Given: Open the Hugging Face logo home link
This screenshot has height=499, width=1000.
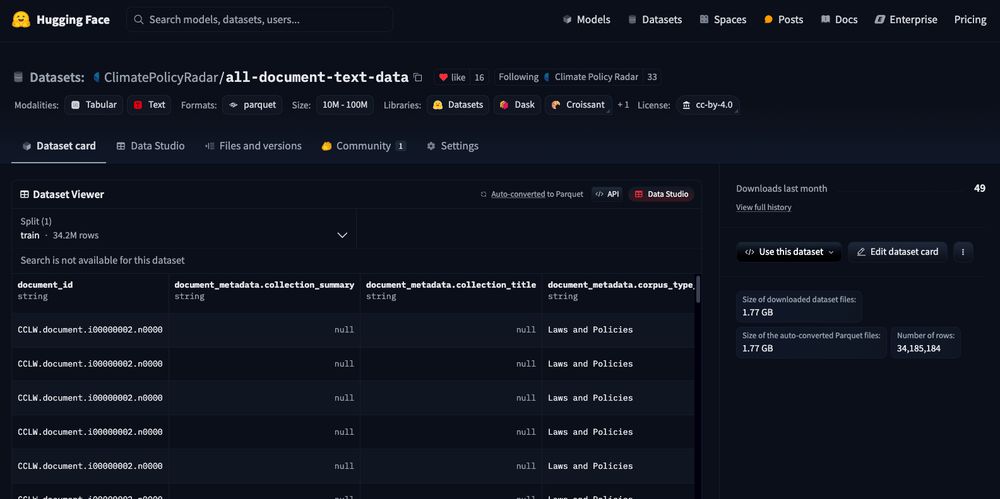Looking at the screenshot, I should click(x=61, y=20).
